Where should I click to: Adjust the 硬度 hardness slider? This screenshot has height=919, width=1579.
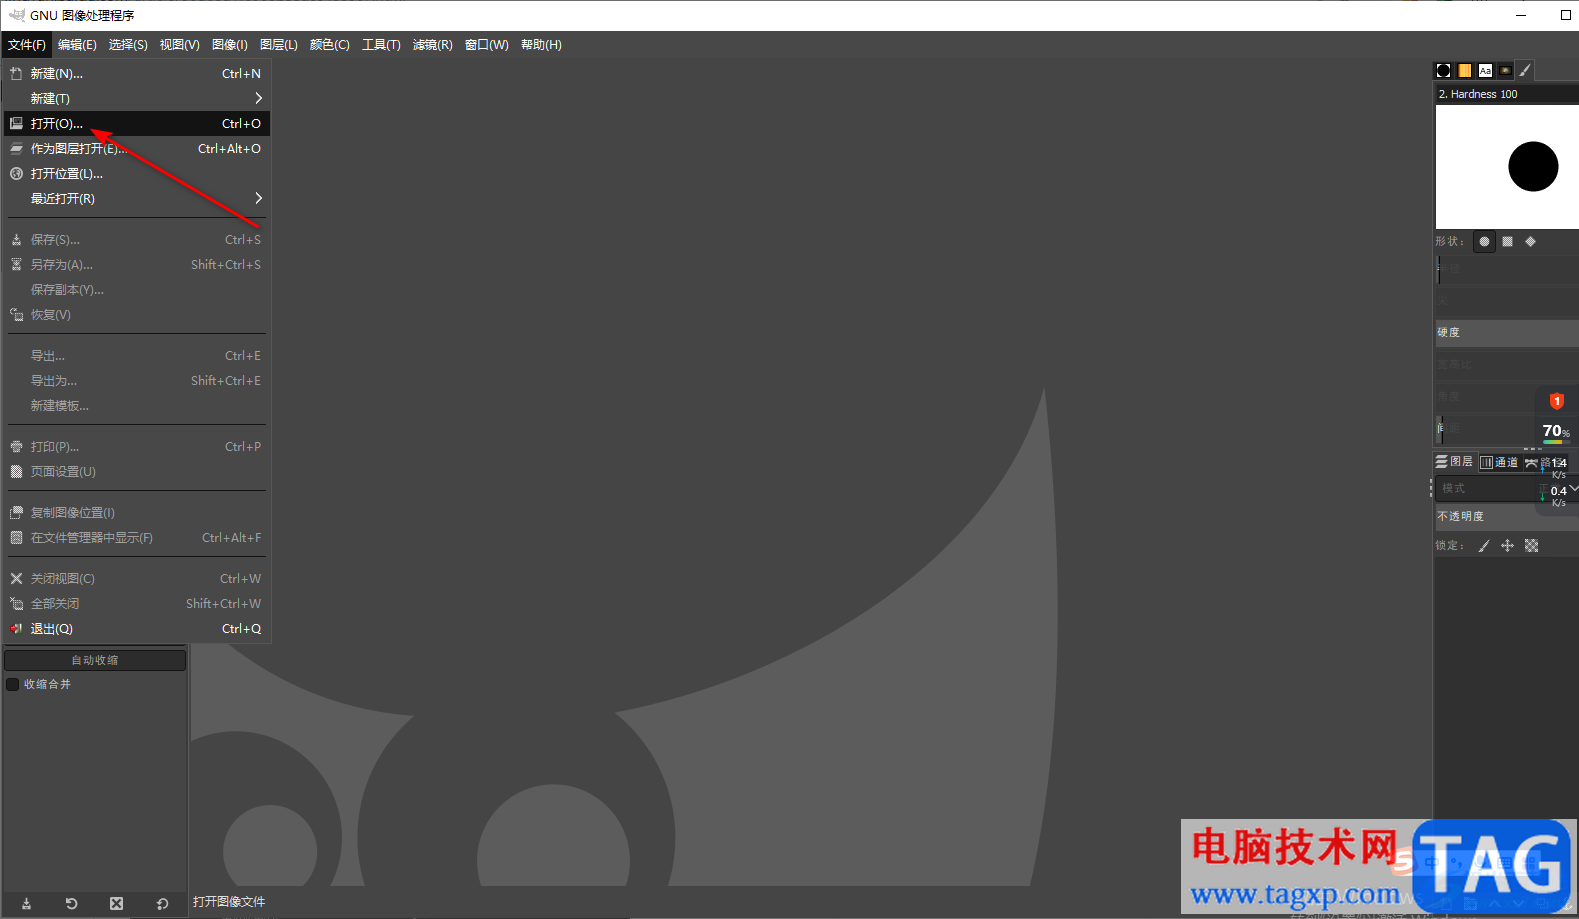tap(1507, 333)
